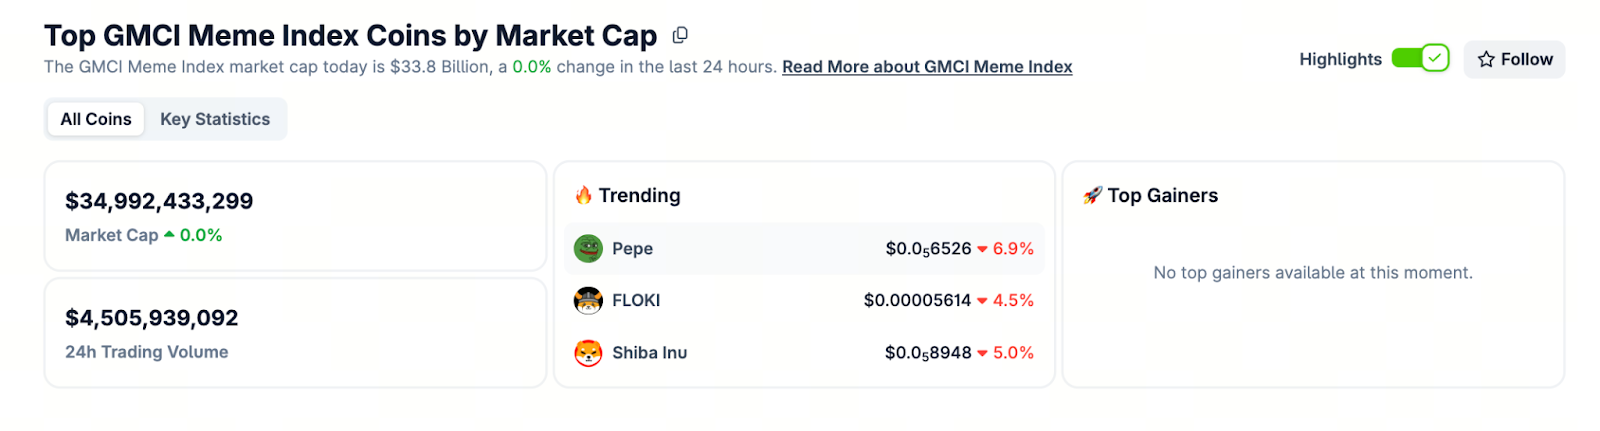
Task: Click the star icon in Follow button
Action: [1486, 59]
